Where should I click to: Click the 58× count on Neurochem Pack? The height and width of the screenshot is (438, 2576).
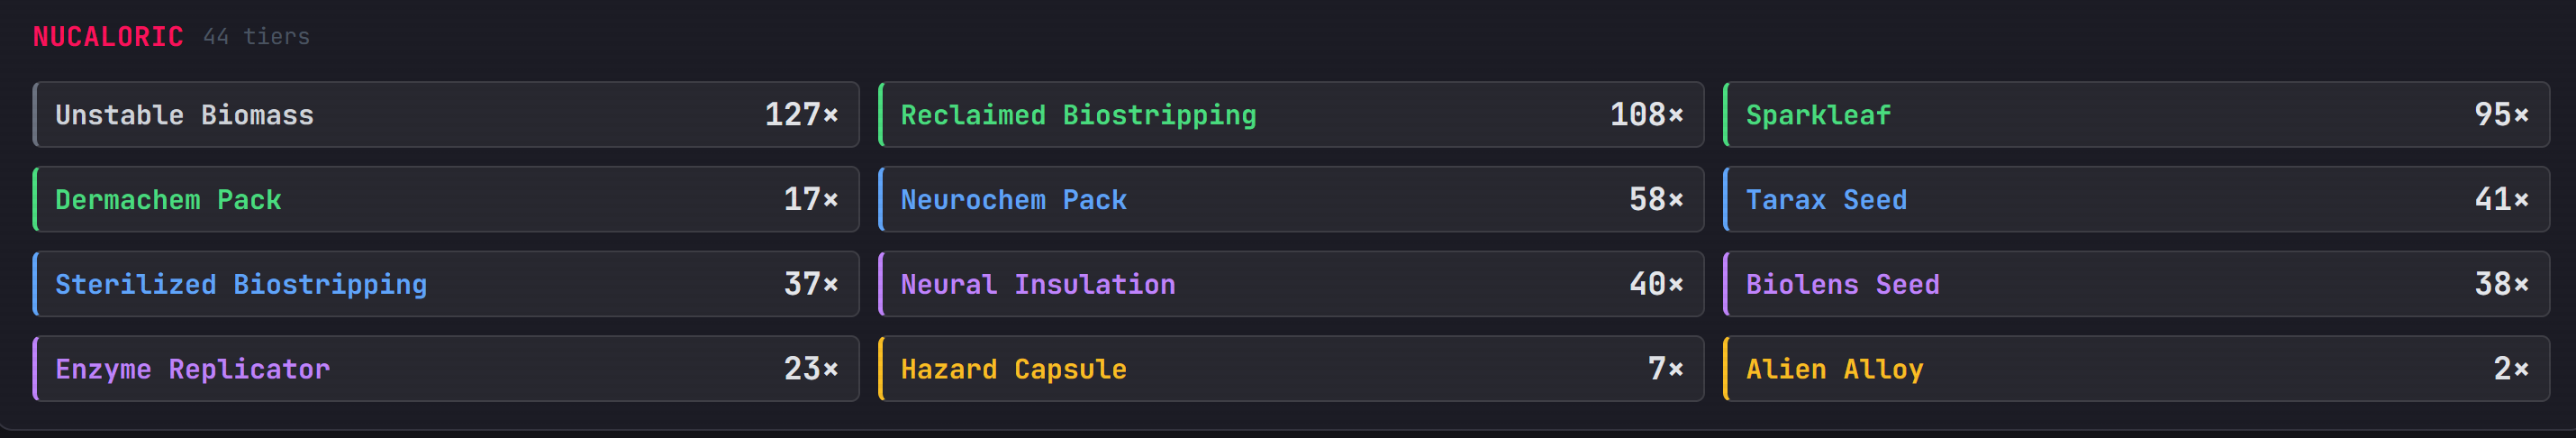coord(1656,200)
